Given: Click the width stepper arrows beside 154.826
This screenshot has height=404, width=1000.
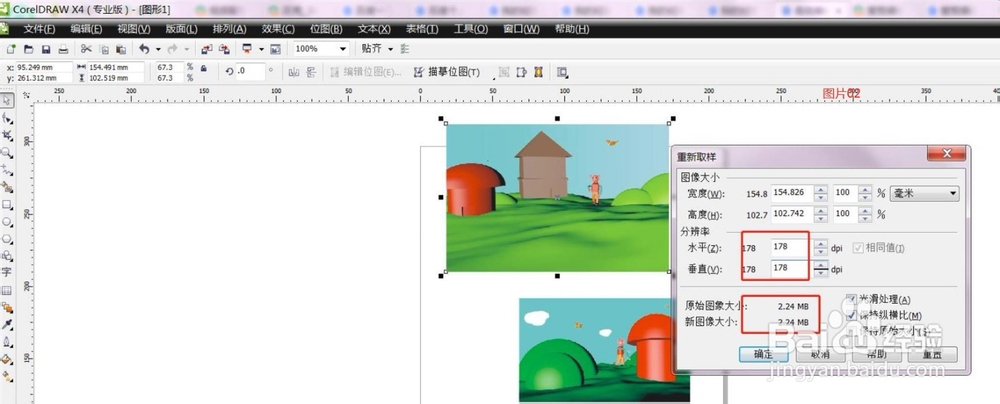Looking at the screenshot, I should 821,192.
